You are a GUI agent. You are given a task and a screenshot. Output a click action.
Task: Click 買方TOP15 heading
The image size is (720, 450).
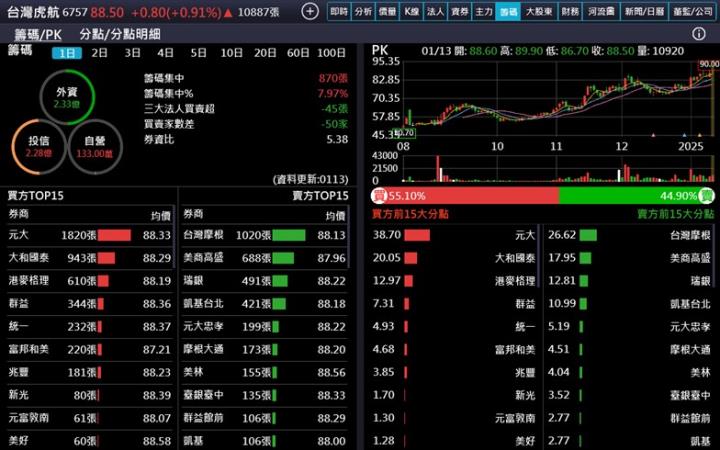point(35,196)
